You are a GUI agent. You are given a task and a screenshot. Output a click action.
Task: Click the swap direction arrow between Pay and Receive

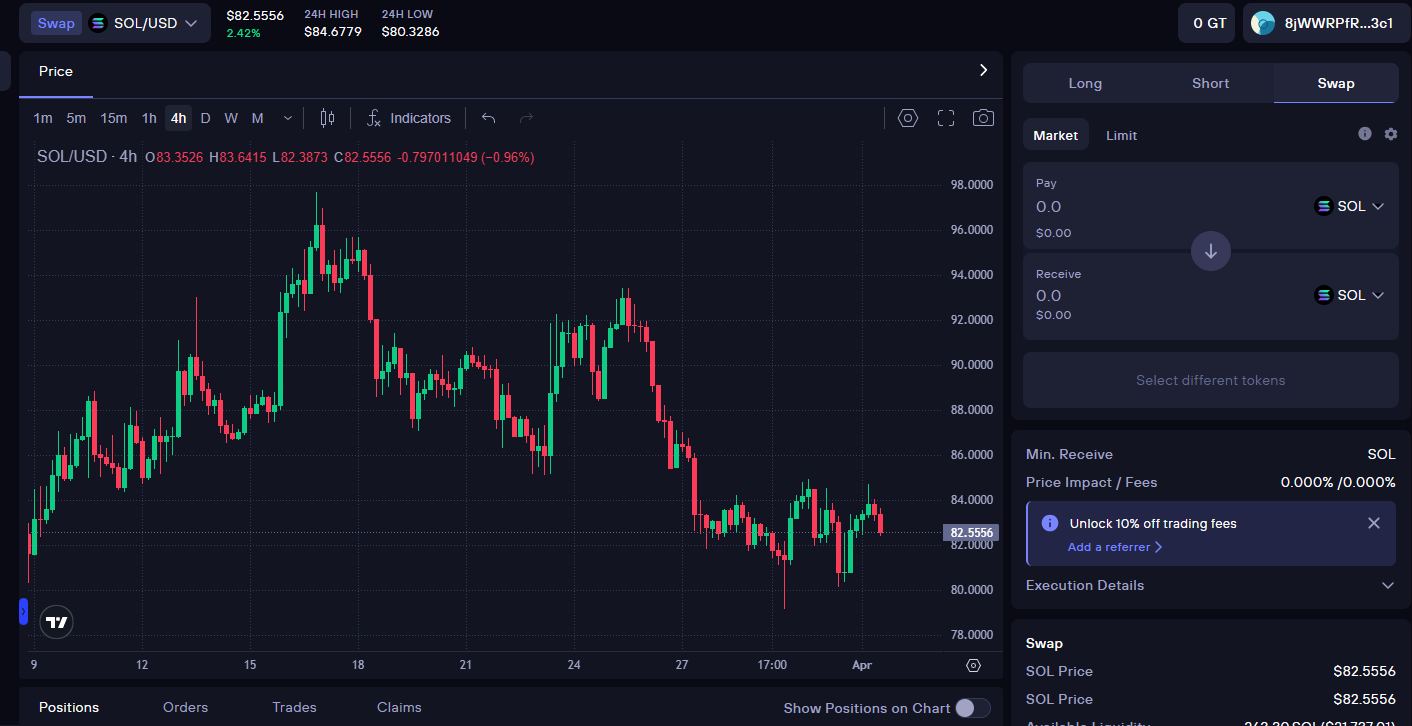(x=1210, y=251)
